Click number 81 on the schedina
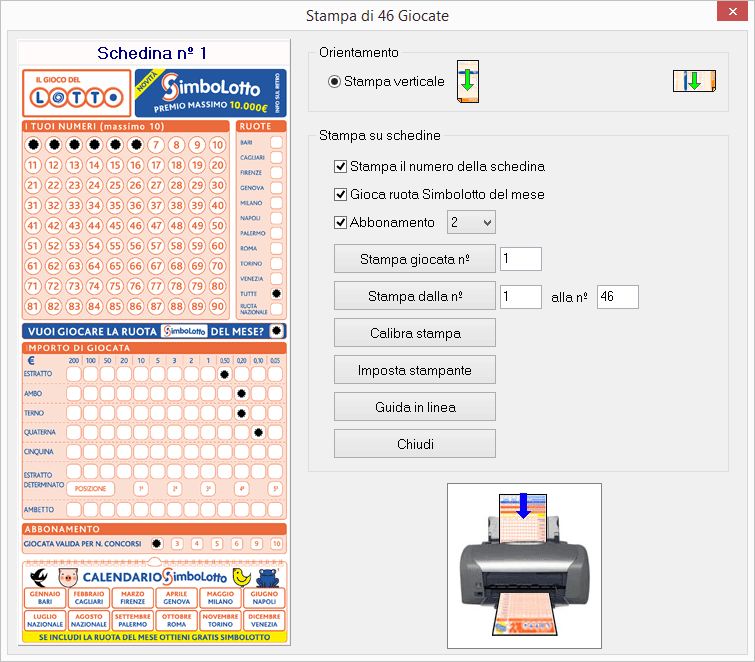This screenshot has width=755, height=662. point(32,306)
